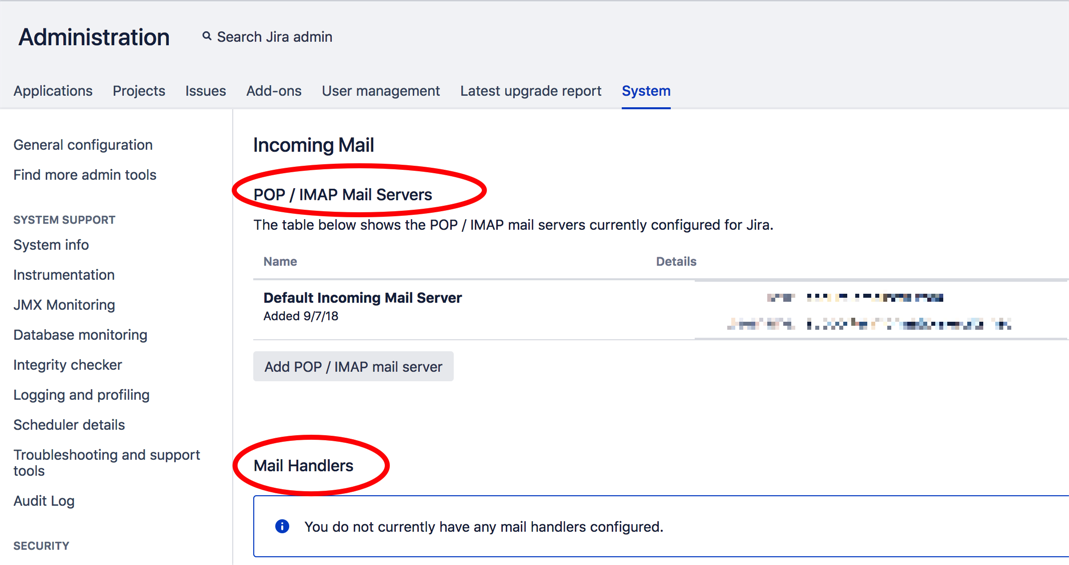The width and height of the screenshot is (1069, 565).
Task: Select Default Incoming Mail Server name
Action: (363, 298)
